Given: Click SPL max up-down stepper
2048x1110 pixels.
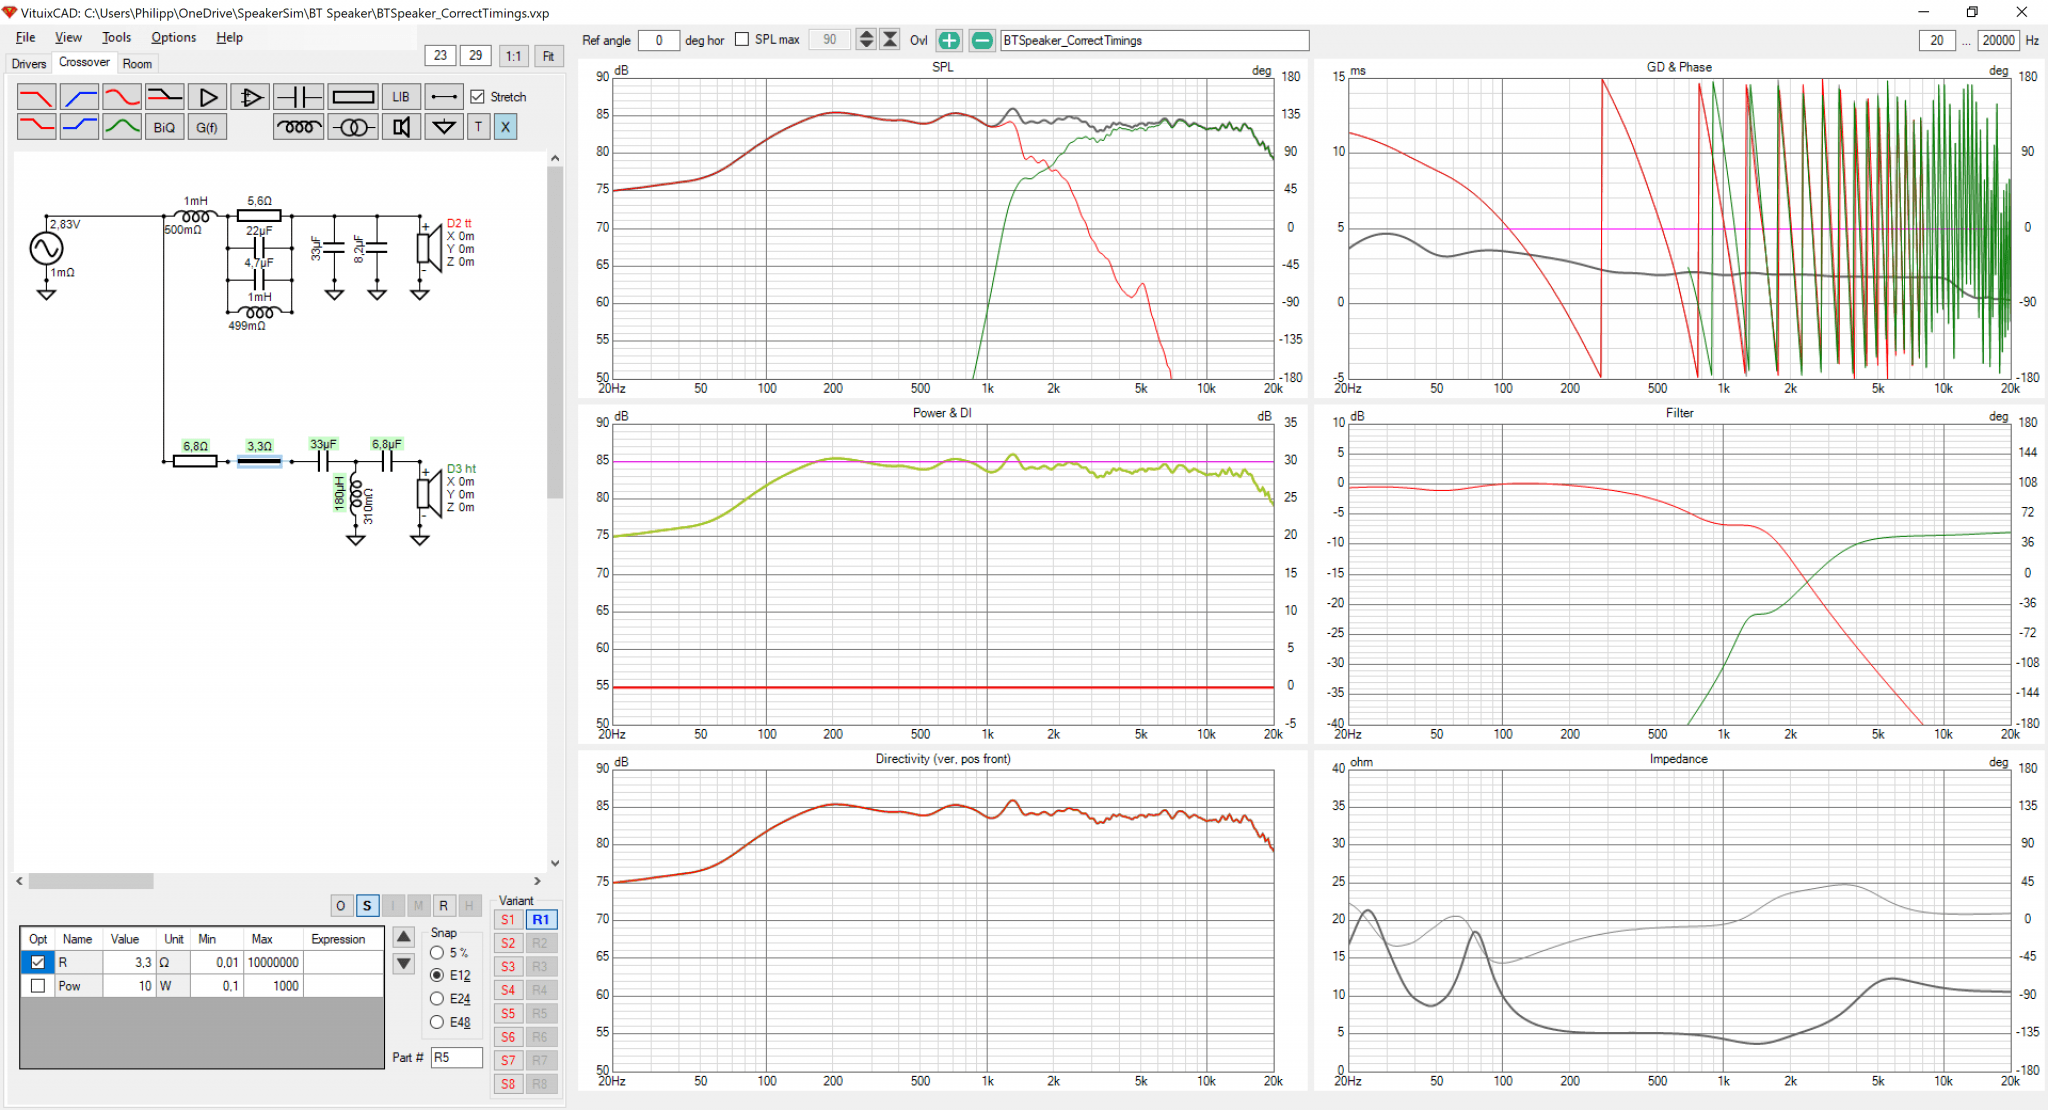Looking at the screenshot, I should tap(866, 40).
